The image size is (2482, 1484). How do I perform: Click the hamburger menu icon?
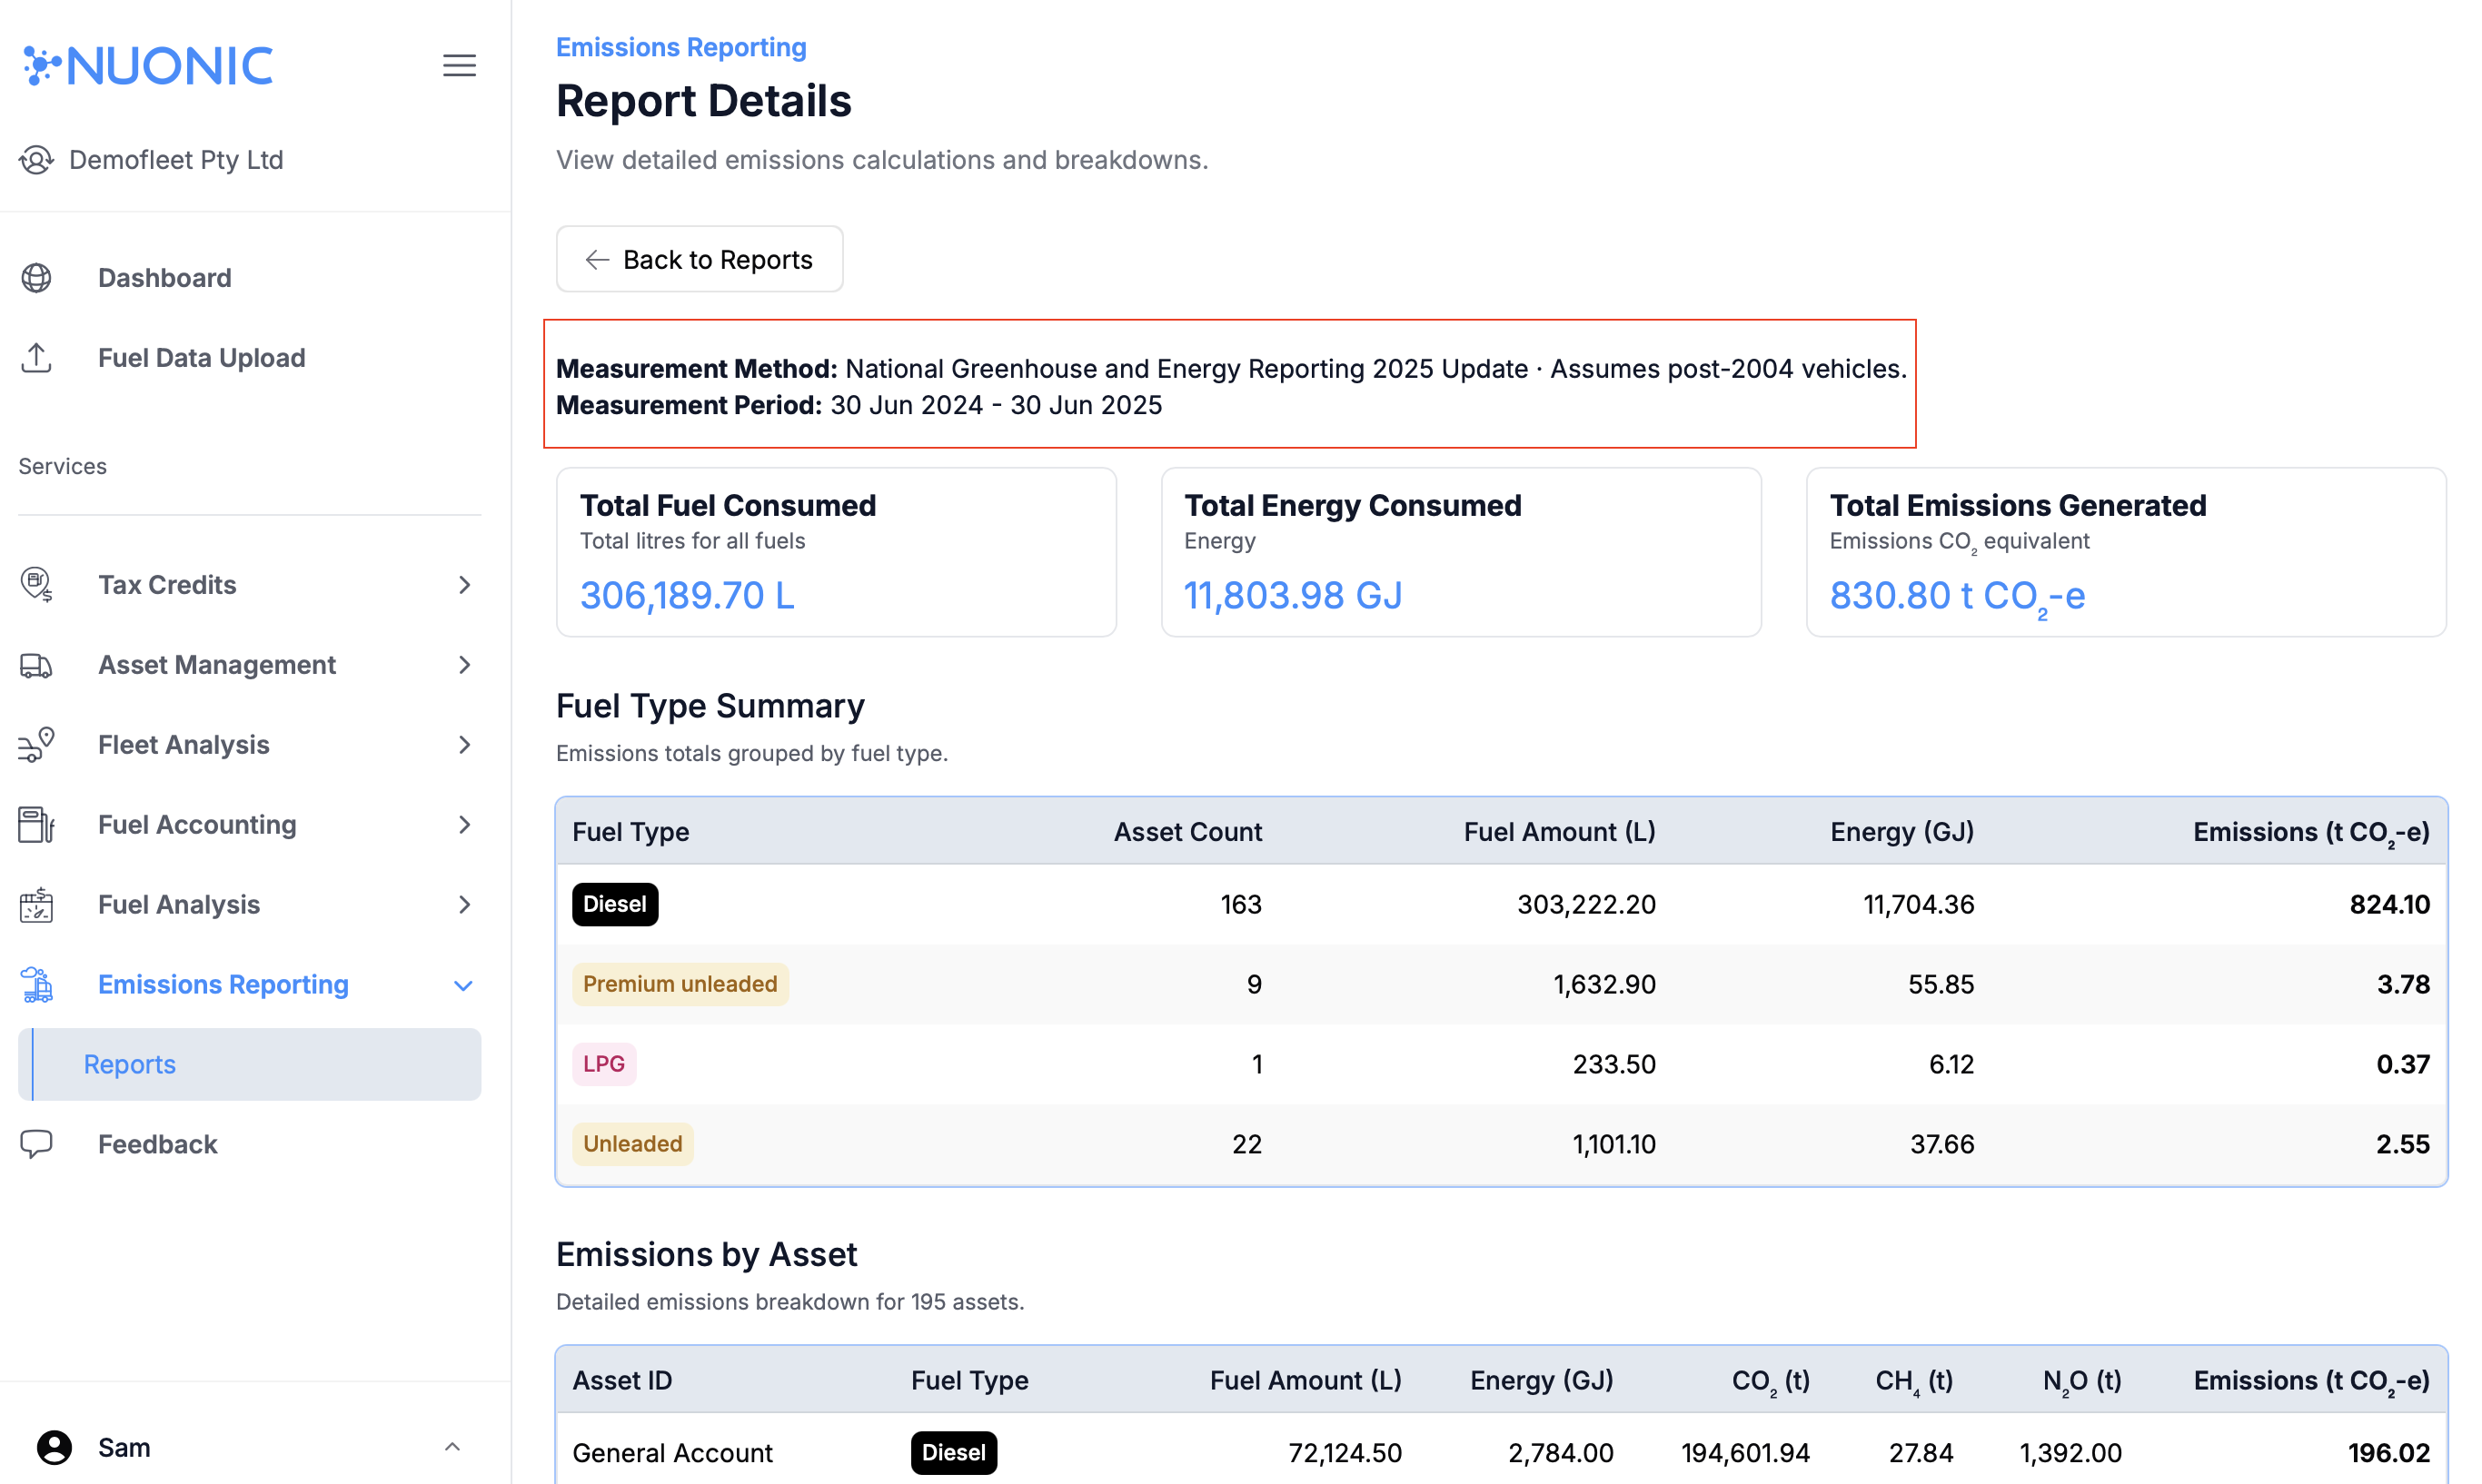point(459,65)
